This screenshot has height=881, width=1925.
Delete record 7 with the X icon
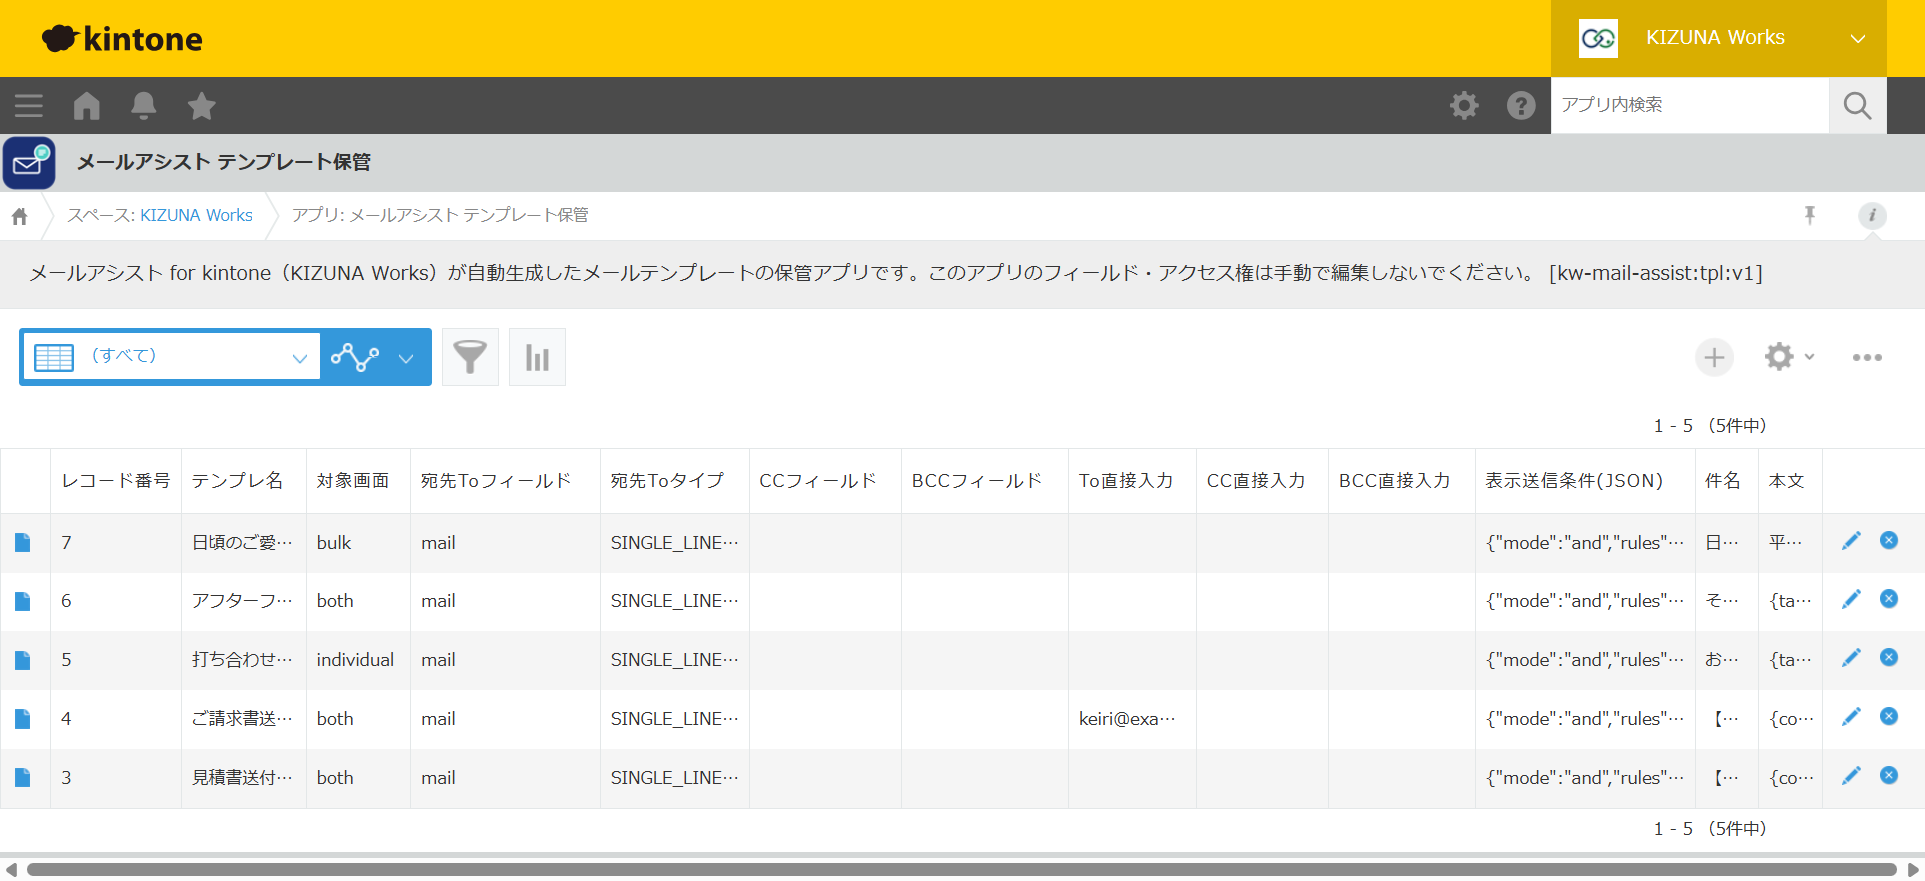click(1889, 540)
